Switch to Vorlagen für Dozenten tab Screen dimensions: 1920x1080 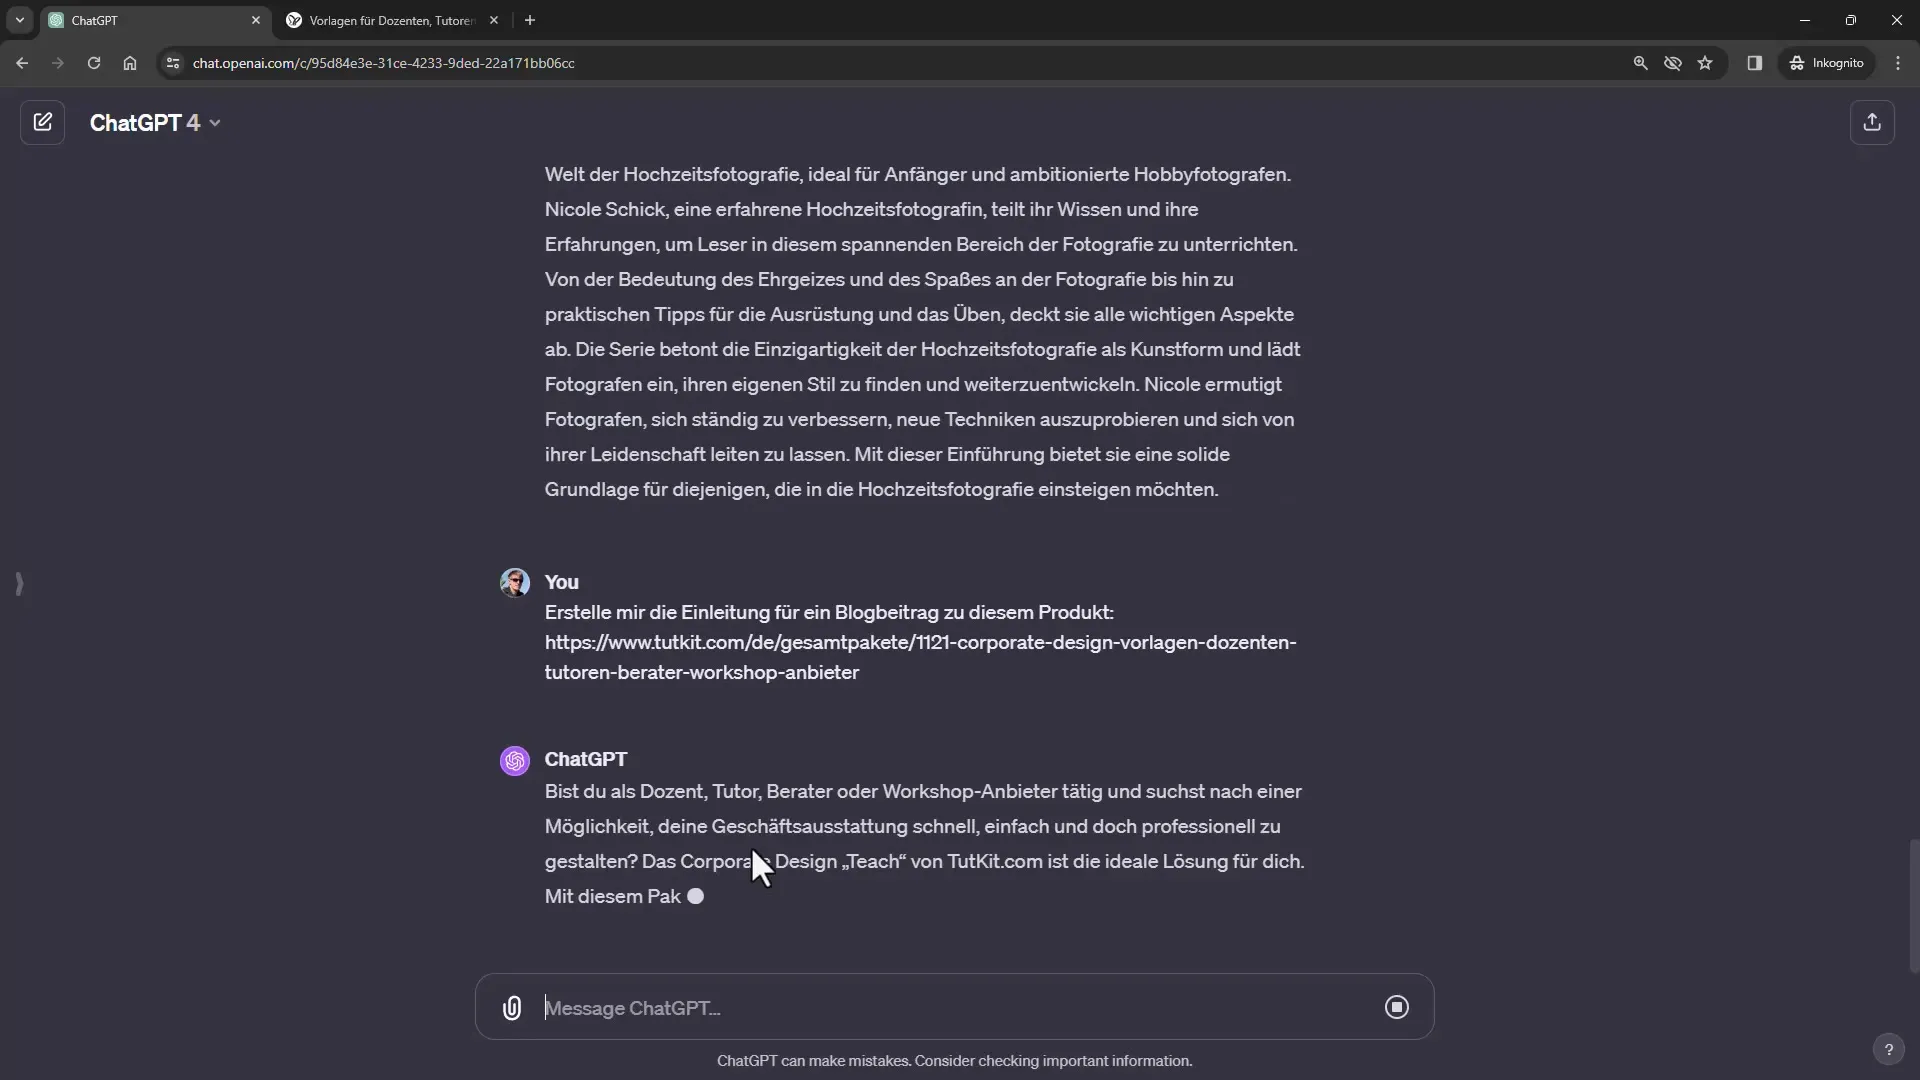(x=390, y=20)
